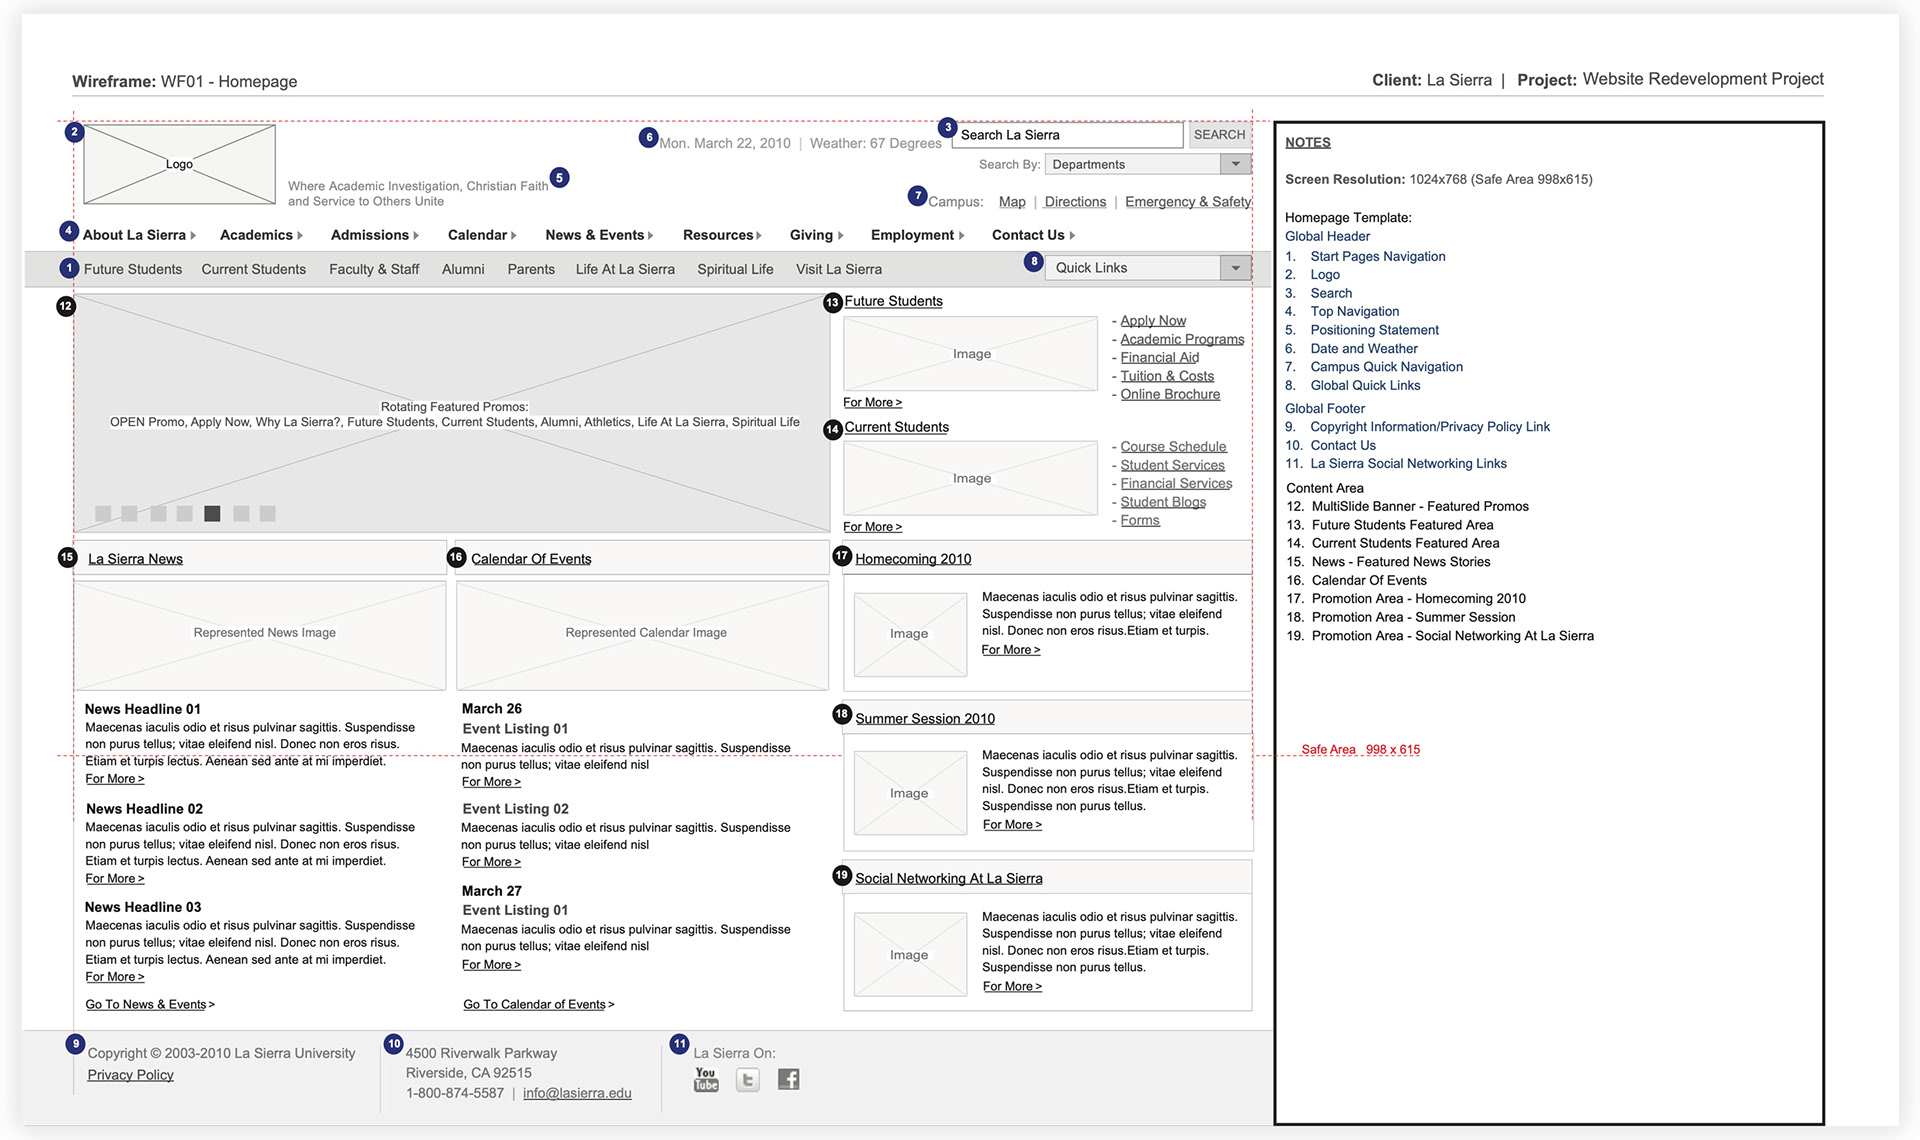The width and height of the screenshot is (1920, 1140).
Task: Expand the Resources menu
Action: 722,235
